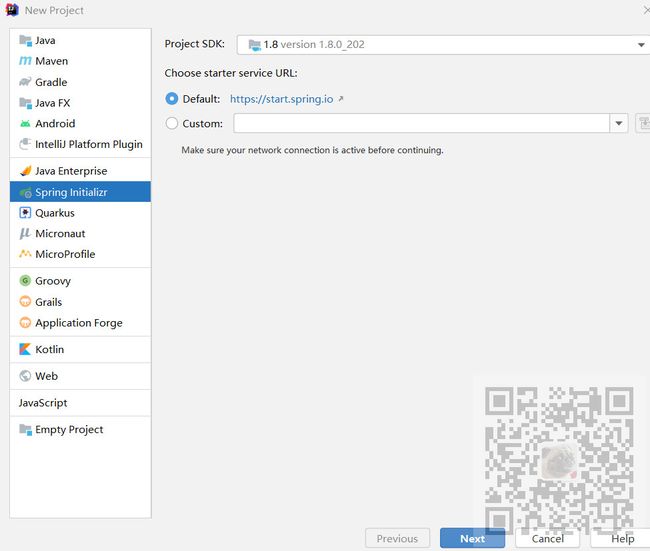Click the SDK folder icon in the combo box
Screen dimensions: 650x551
[255, 45]
